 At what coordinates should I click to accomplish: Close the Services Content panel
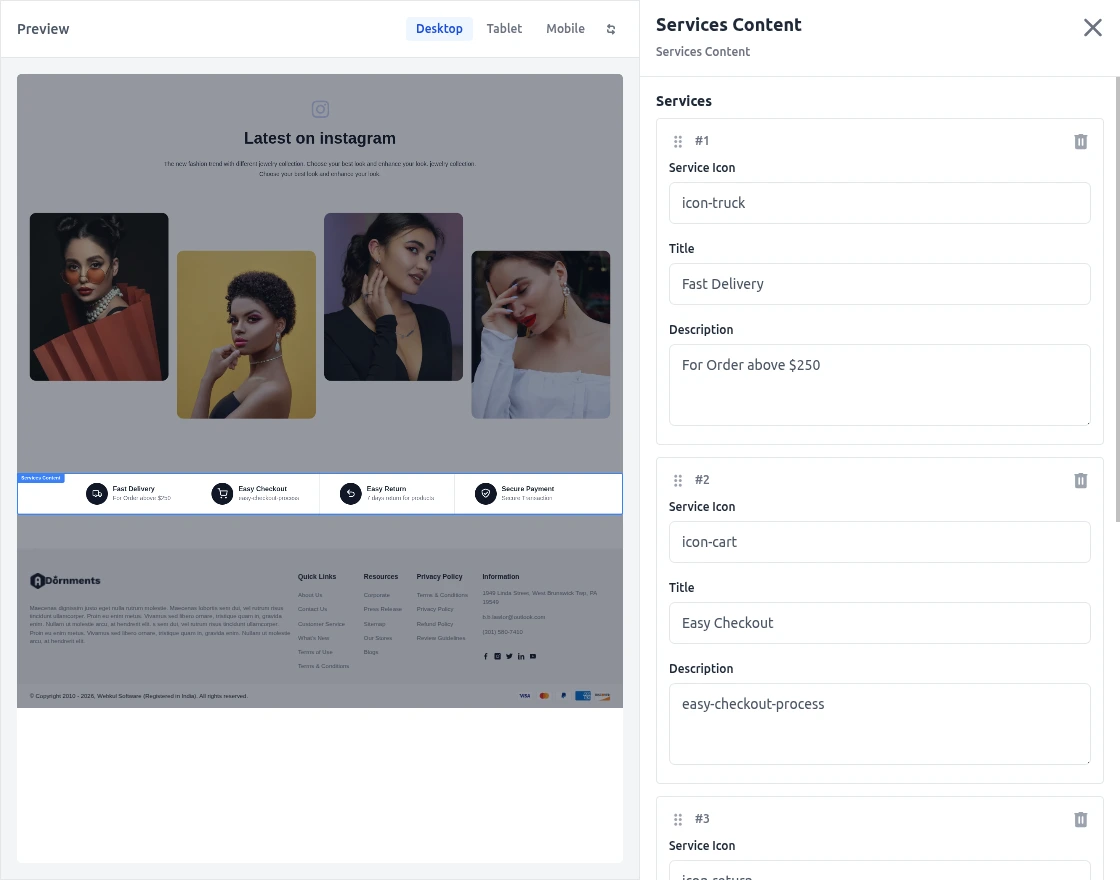pyautogui.click(x=1092, y=28)
